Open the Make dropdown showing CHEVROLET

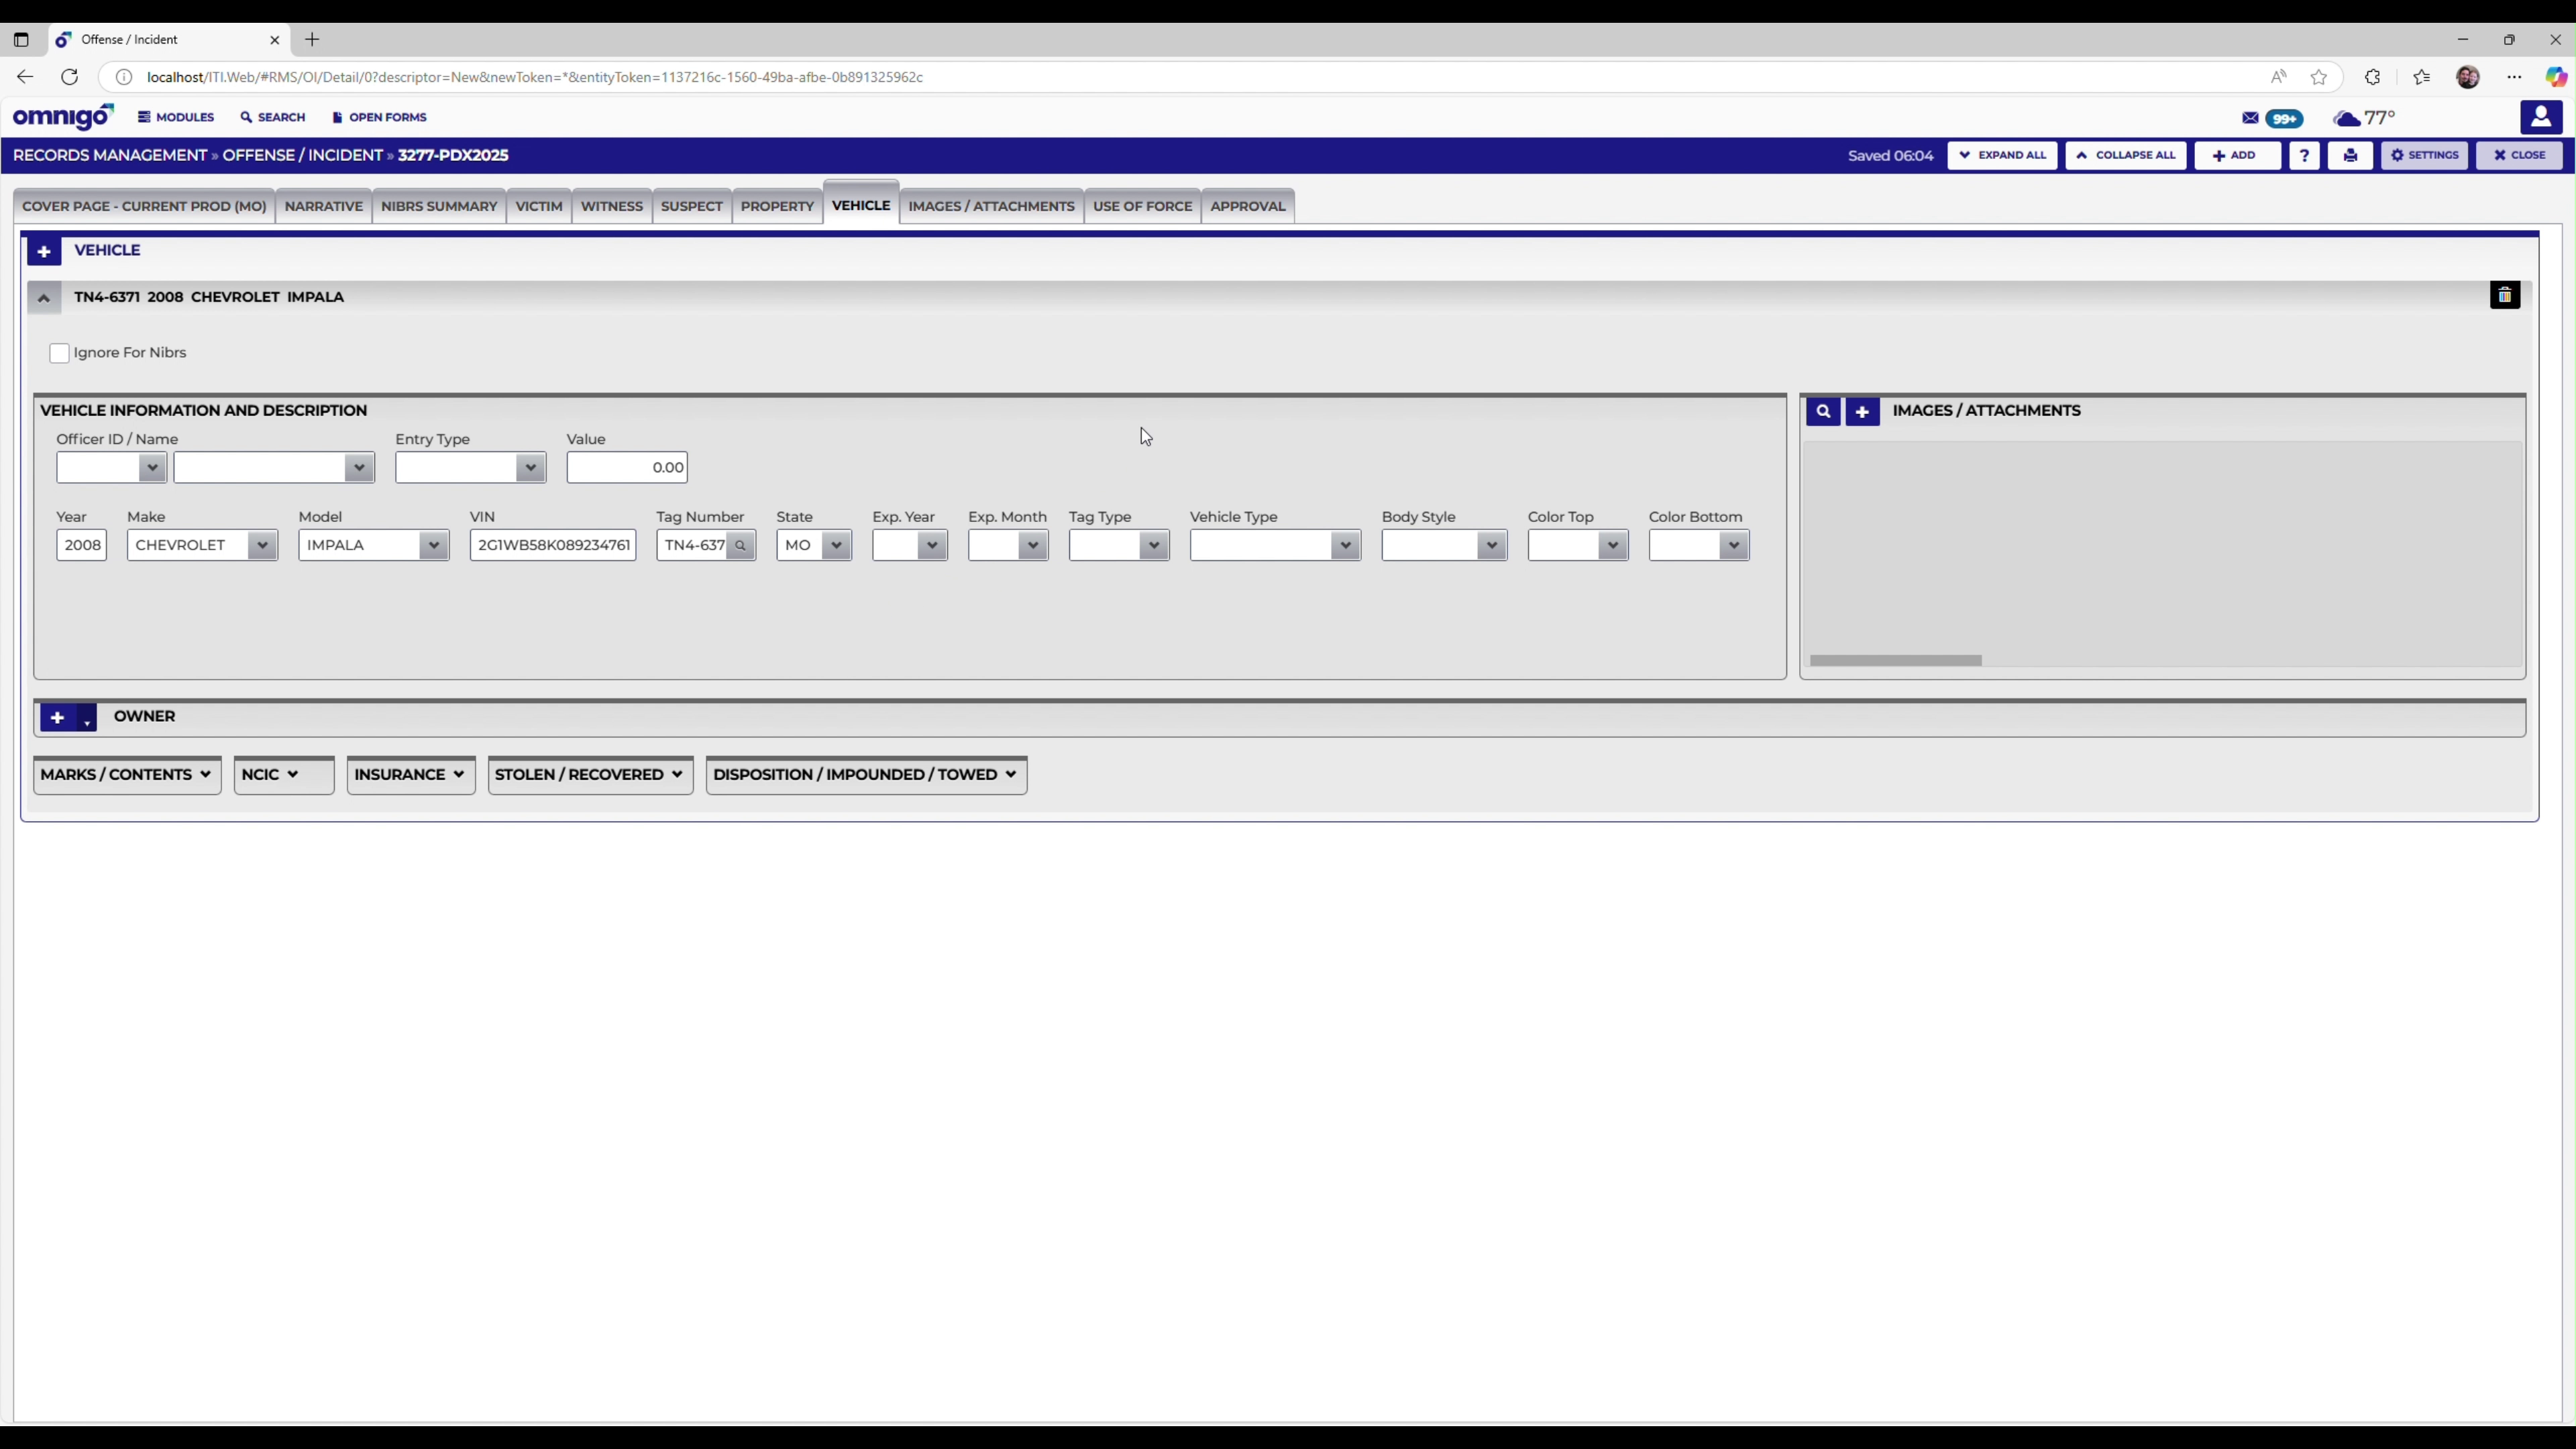(262, 545)
